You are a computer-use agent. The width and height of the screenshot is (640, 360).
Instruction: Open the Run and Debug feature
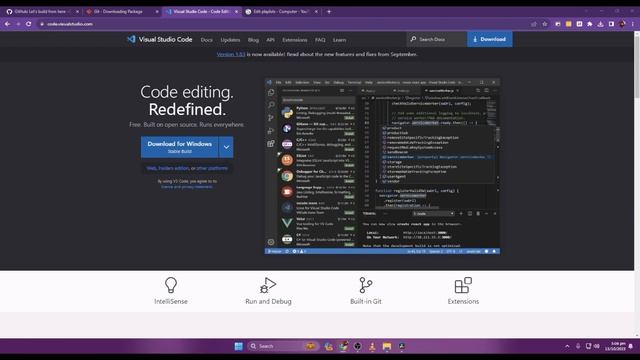(x=268, y=291)
